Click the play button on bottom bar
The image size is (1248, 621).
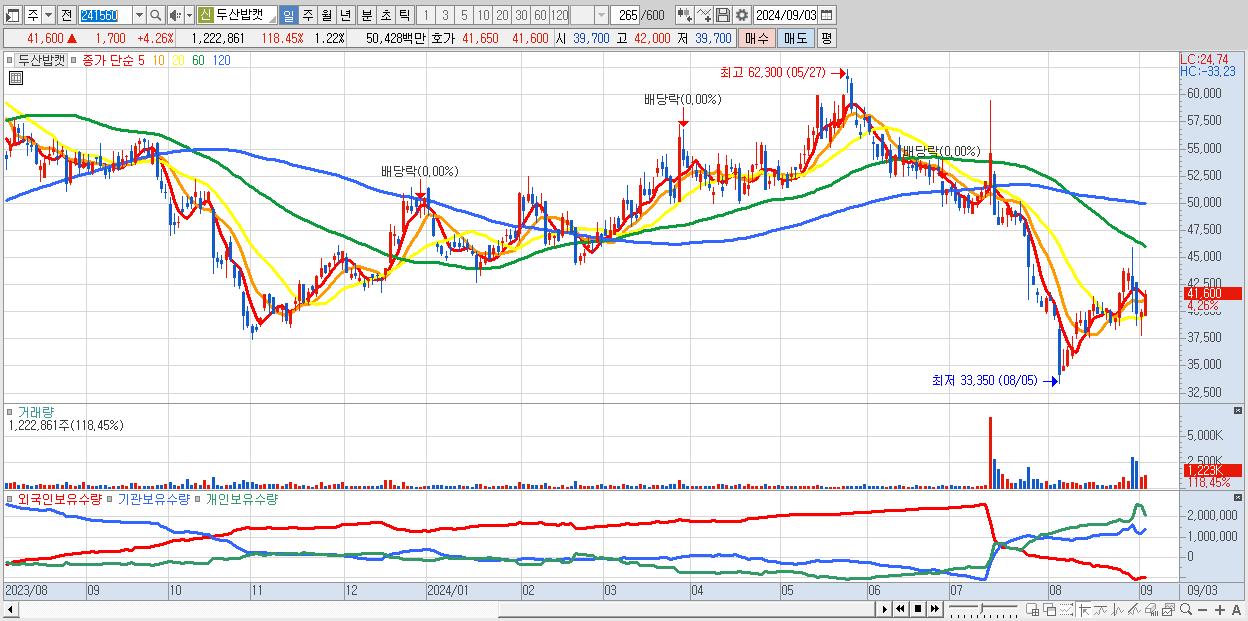pyautogui.click(x=885, y=609)
